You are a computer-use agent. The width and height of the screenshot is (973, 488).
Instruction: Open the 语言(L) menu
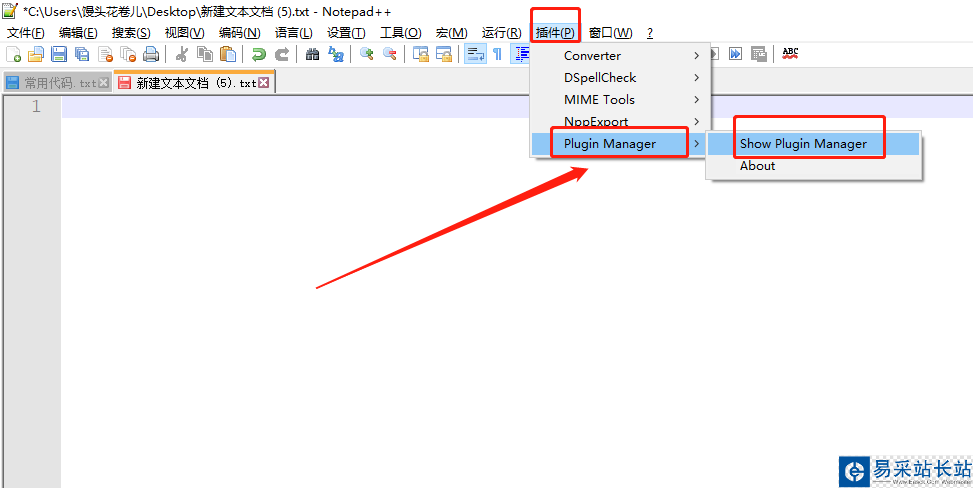(294, 33)
